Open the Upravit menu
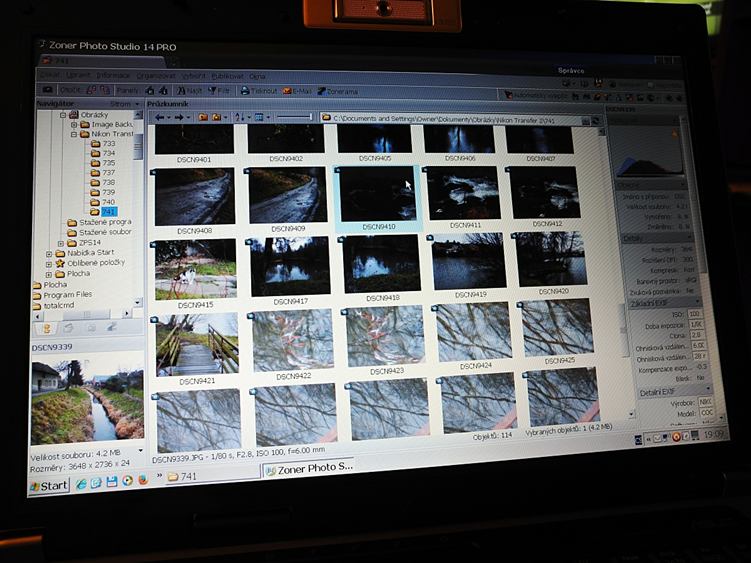 tap(78, 75)
